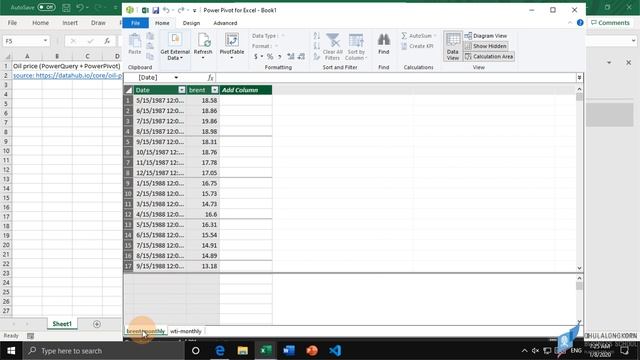Click the Add Column header
The height and width of the screenshot is (360, 640).
(246, 90)
